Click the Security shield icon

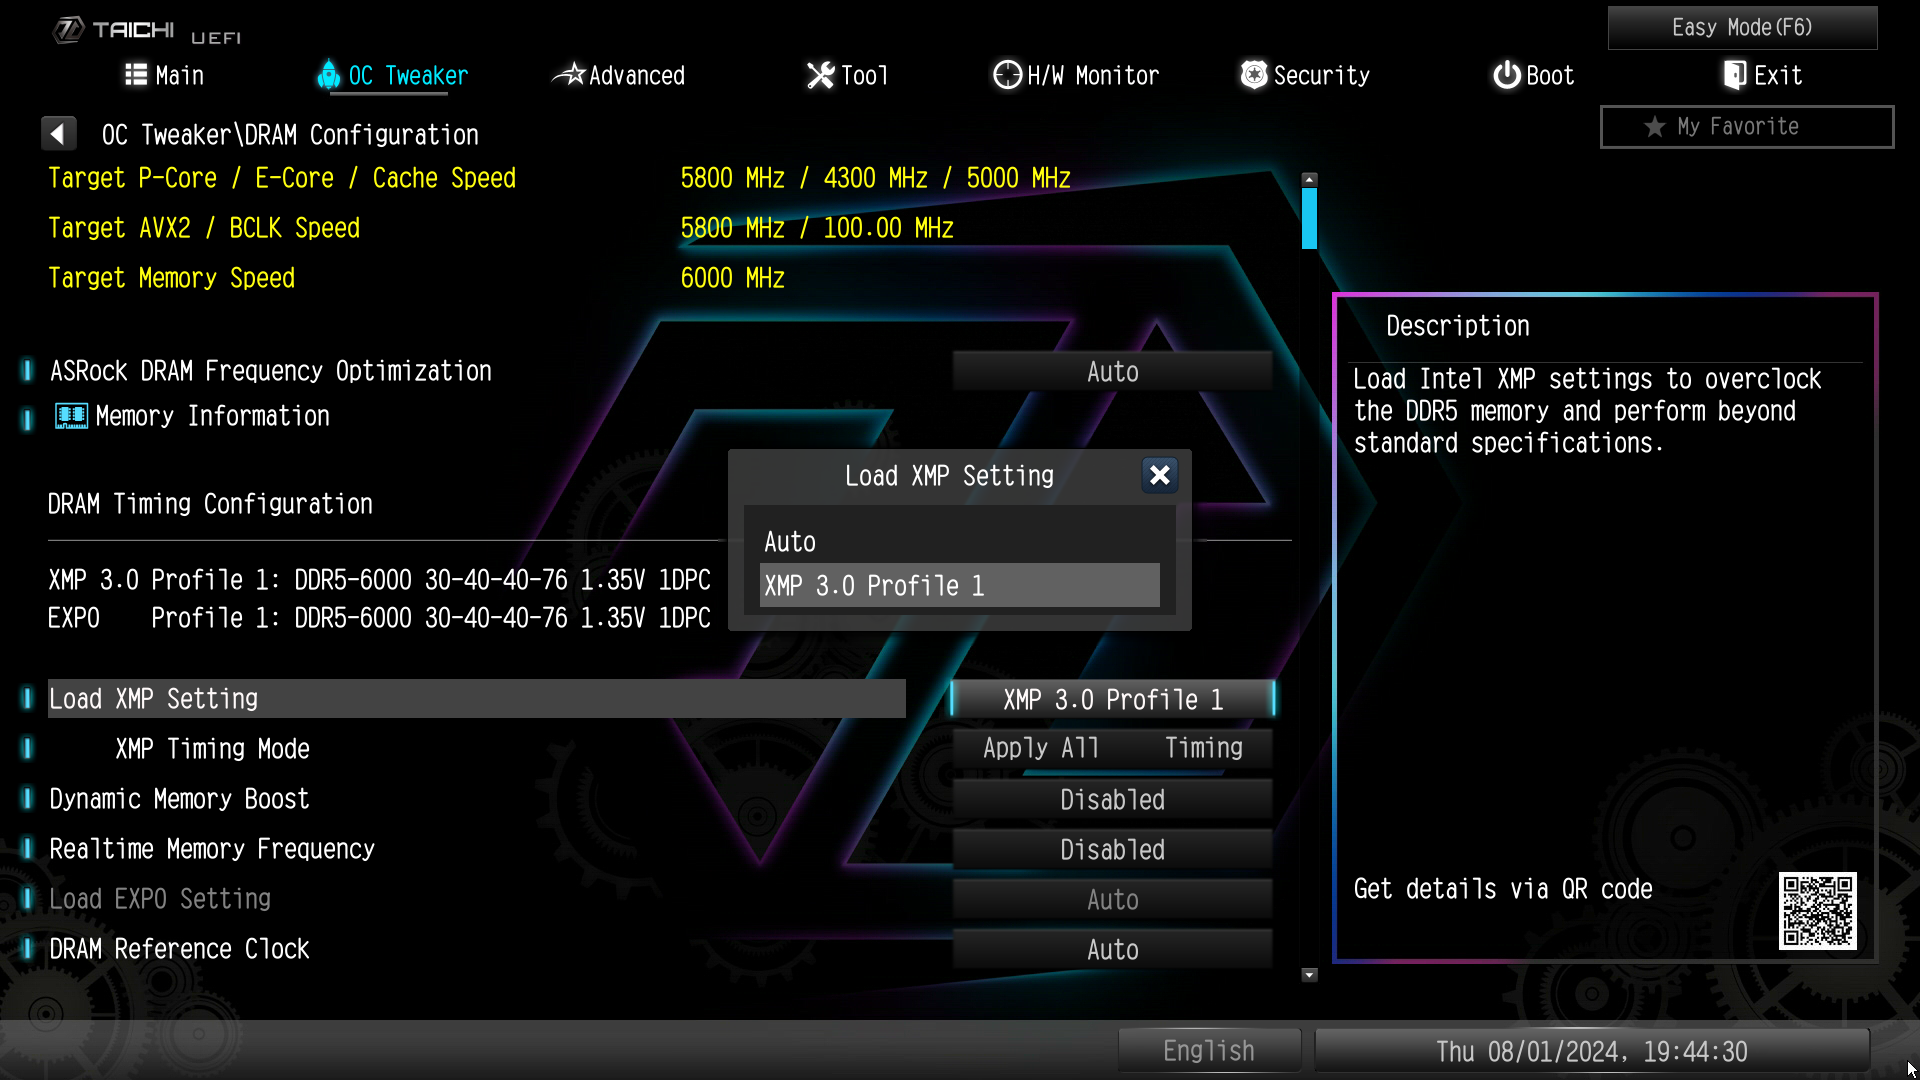(1254, 75)
